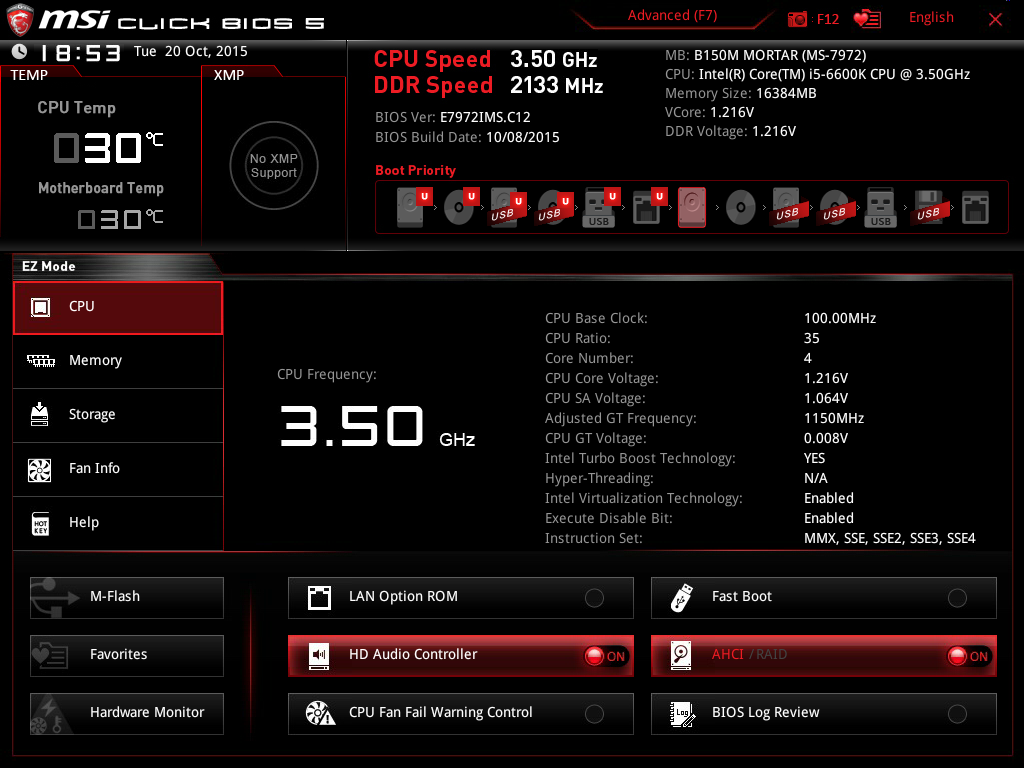This screenshot has height=768, width=1024.
Task: Click the DDR Voltage 1.216V text
Action: coord(730,131)
